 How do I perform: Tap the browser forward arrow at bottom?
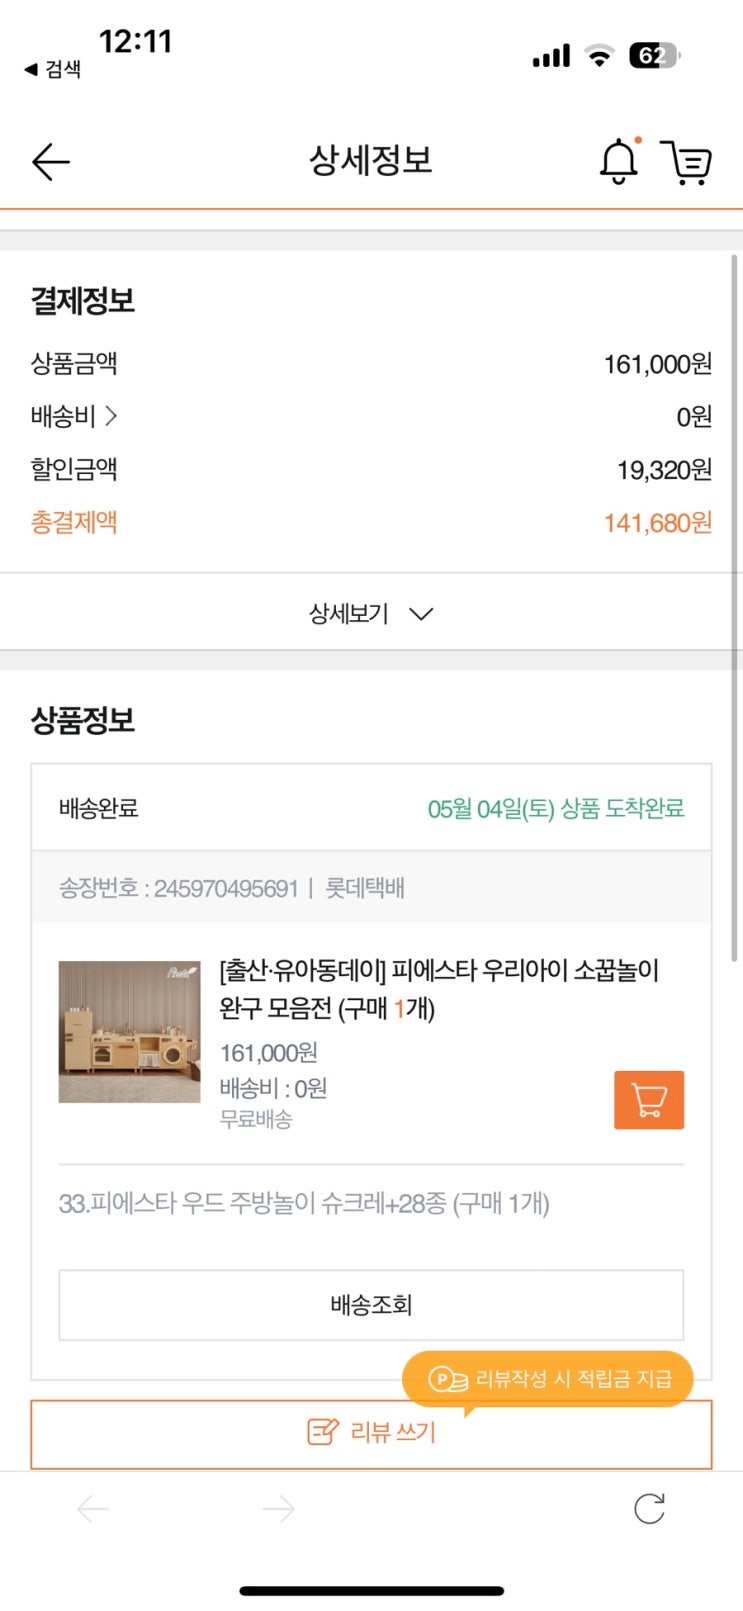tap(278, 1508)
